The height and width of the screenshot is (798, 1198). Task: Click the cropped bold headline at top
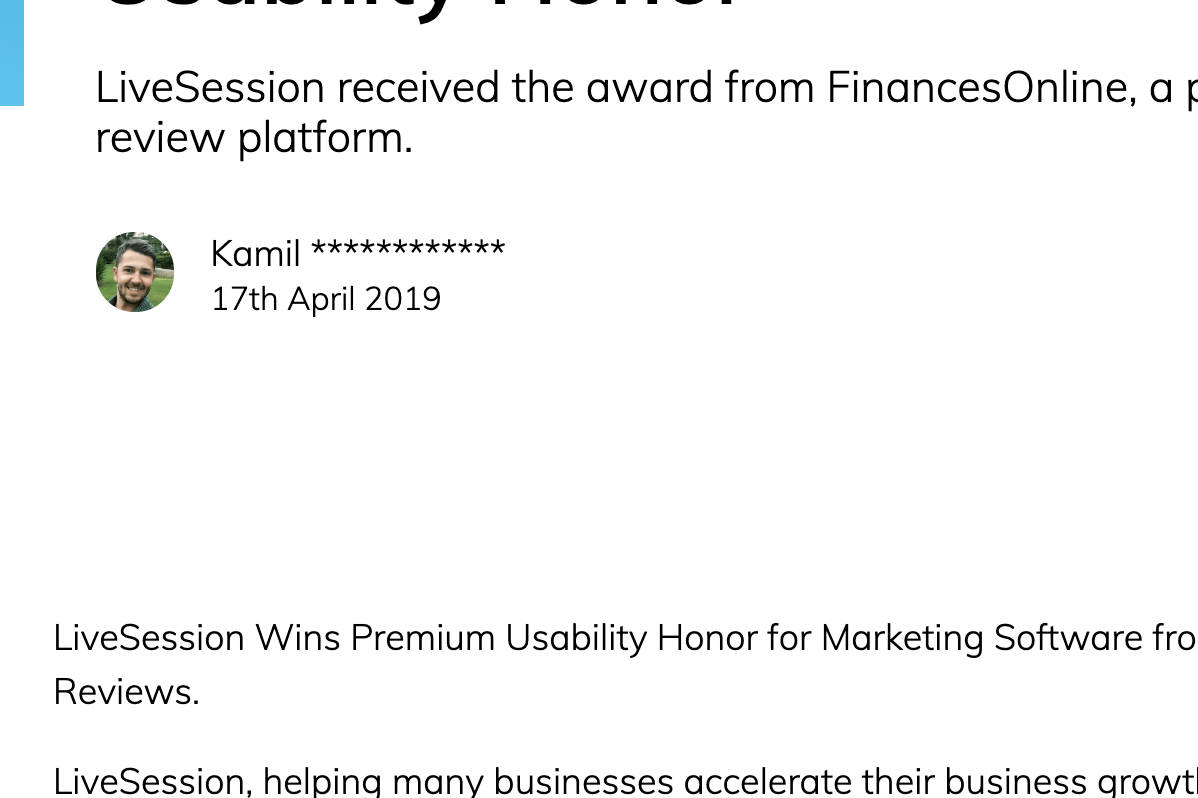(420, 8)
